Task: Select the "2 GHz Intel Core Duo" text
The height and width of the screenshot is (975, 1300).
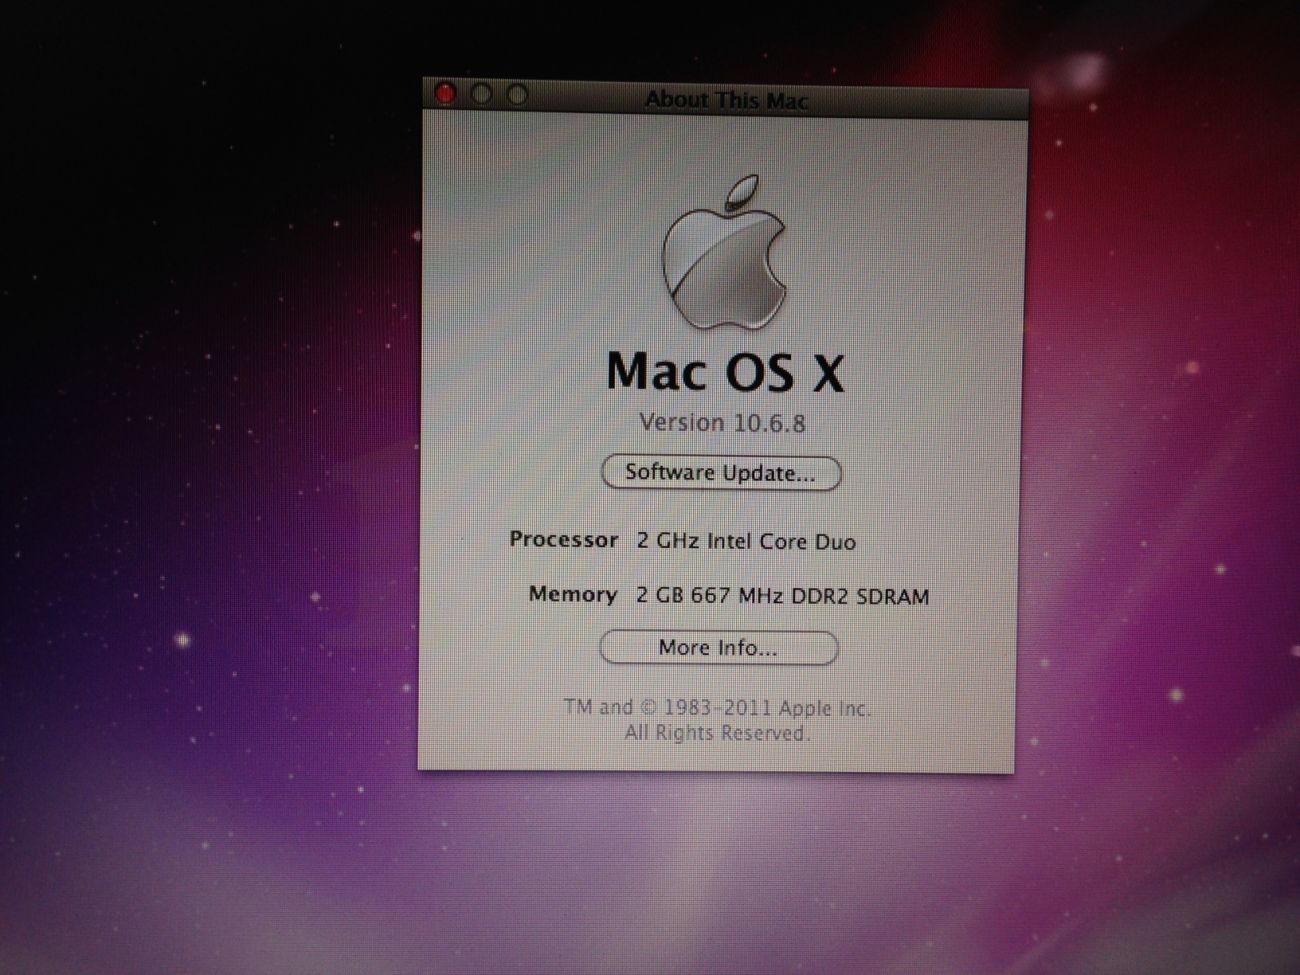Action: (746, 542)
